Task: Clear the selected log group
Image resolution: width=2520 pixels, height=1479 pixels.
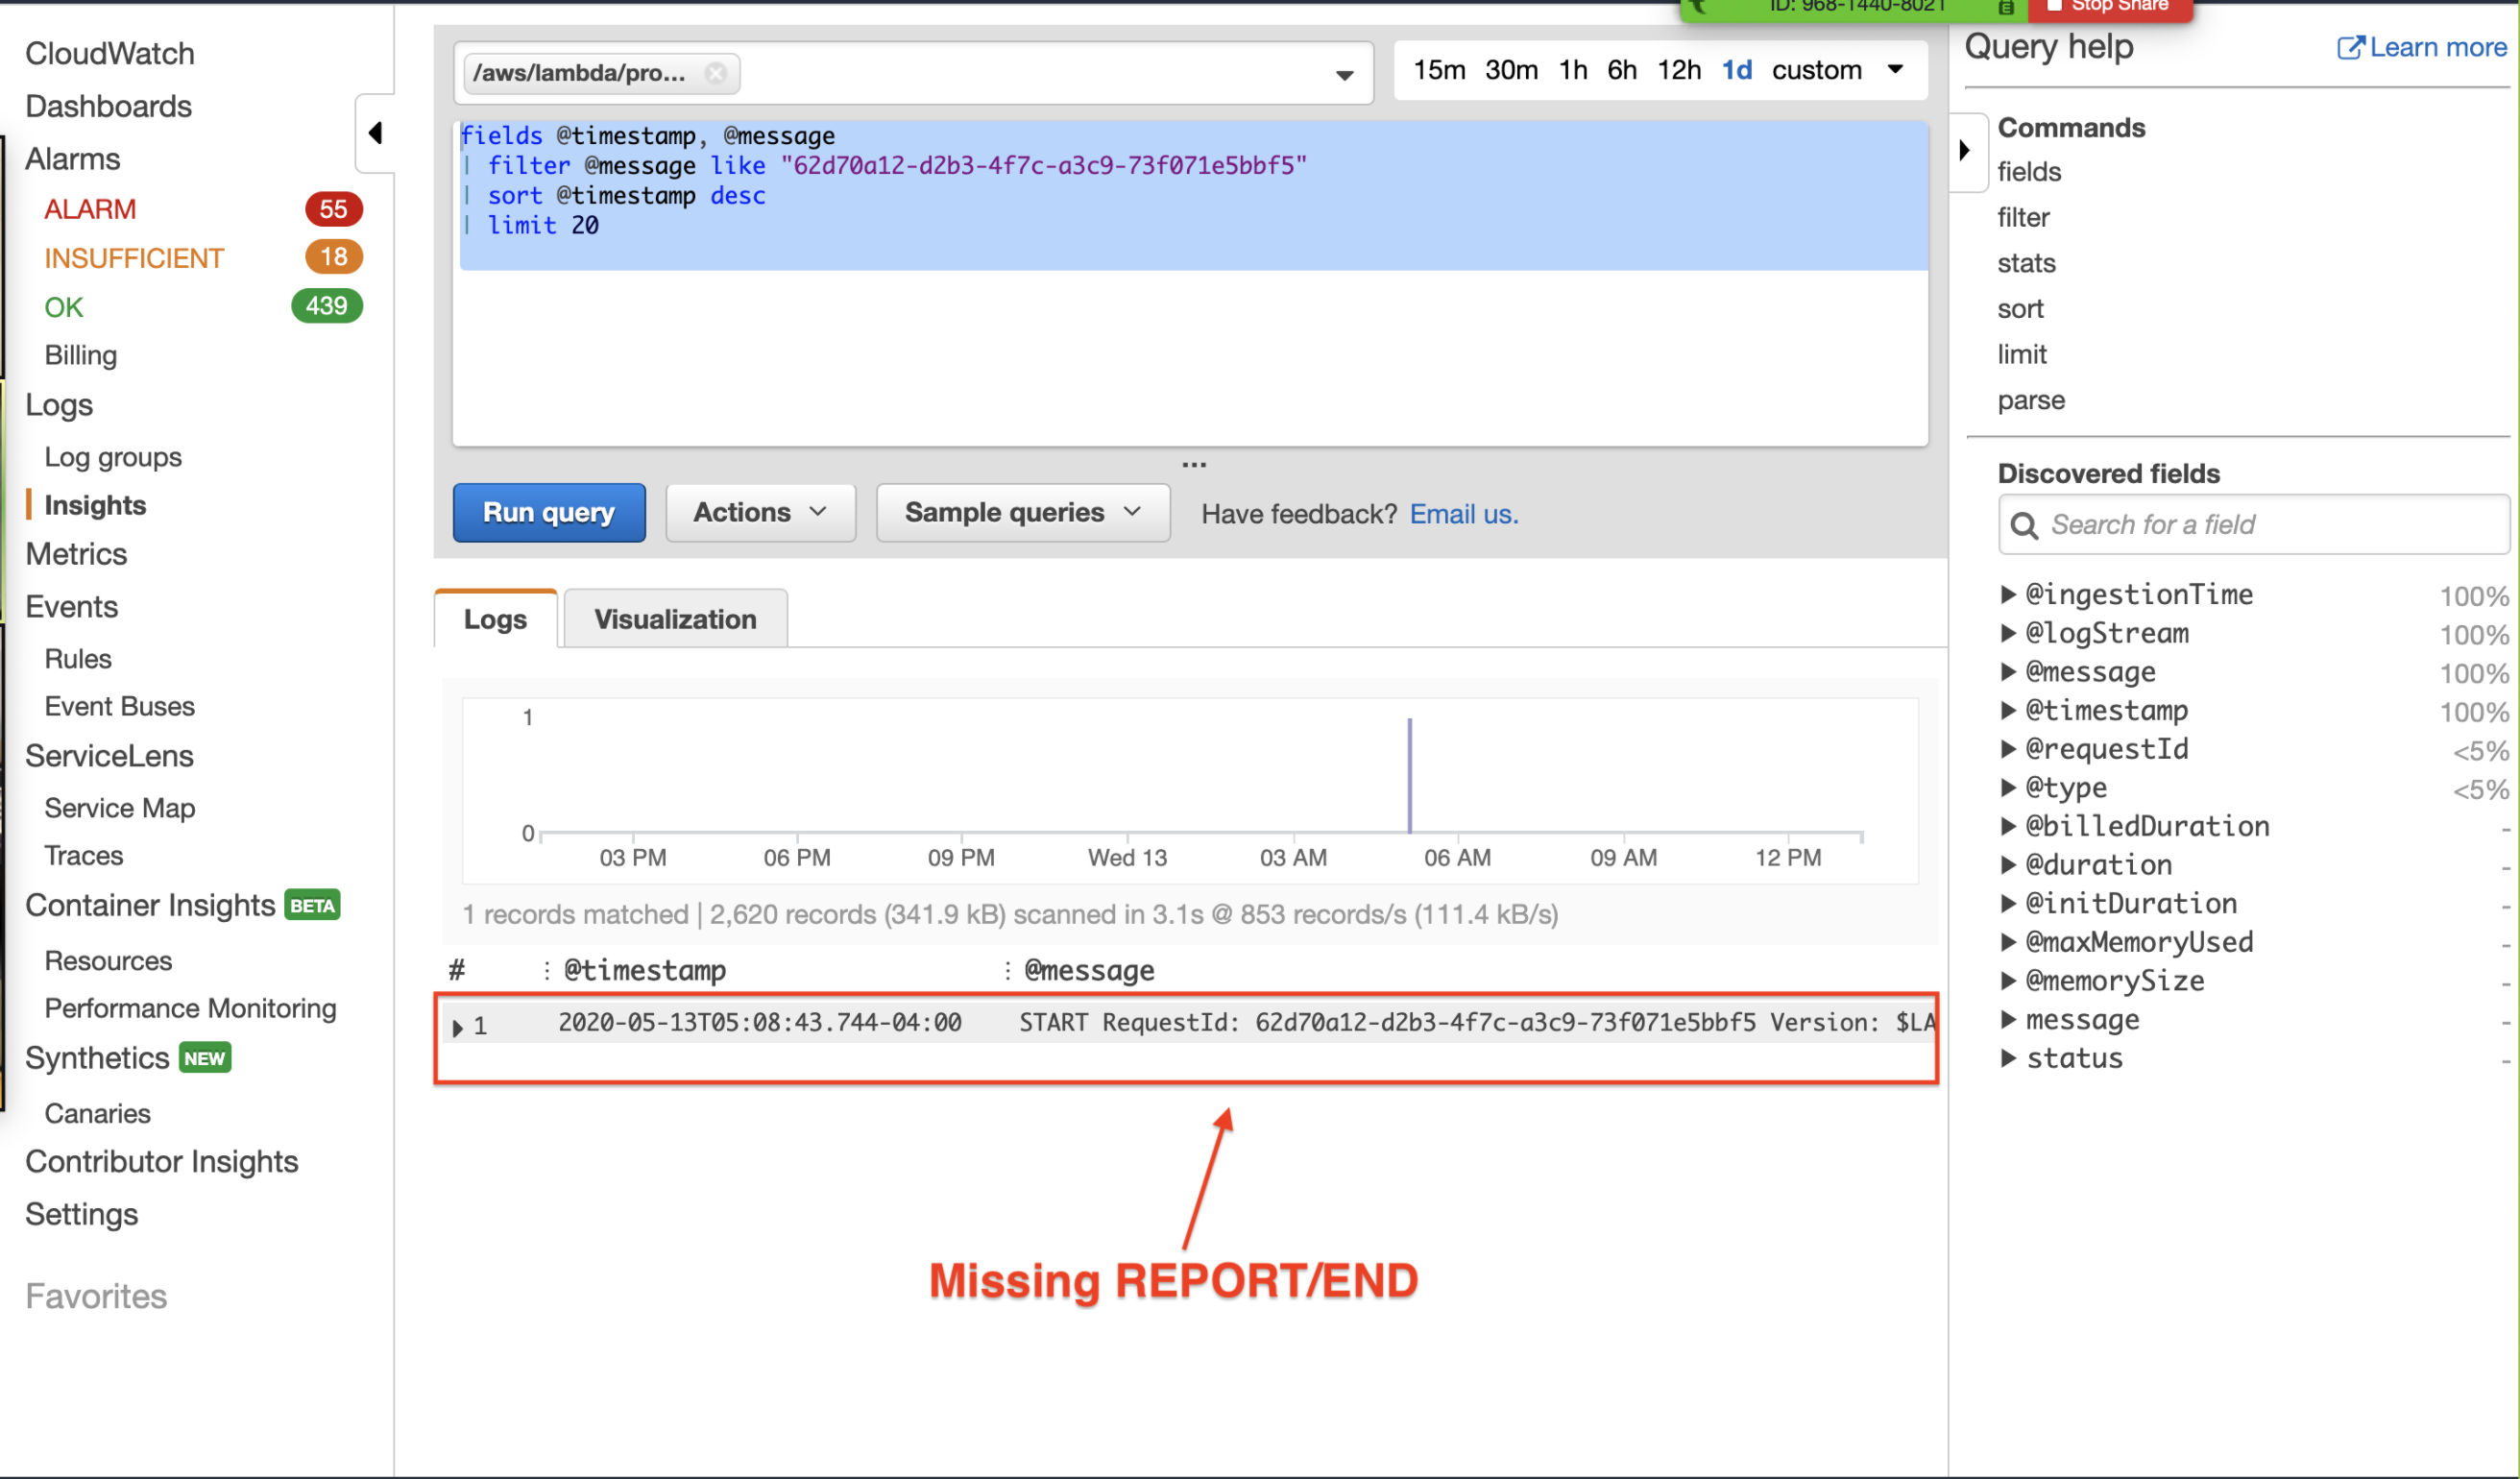Action: (x=716, y=72)
